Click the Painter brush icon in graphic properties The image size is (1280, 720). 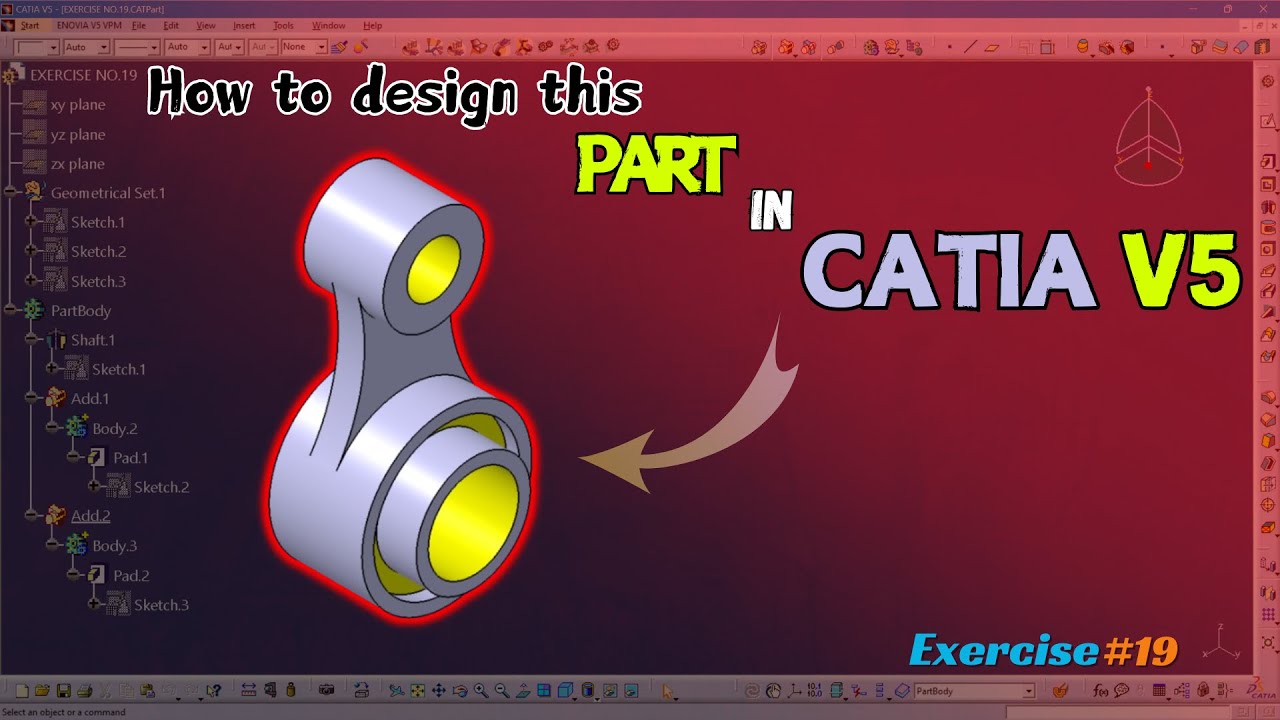tap(339, 46)
